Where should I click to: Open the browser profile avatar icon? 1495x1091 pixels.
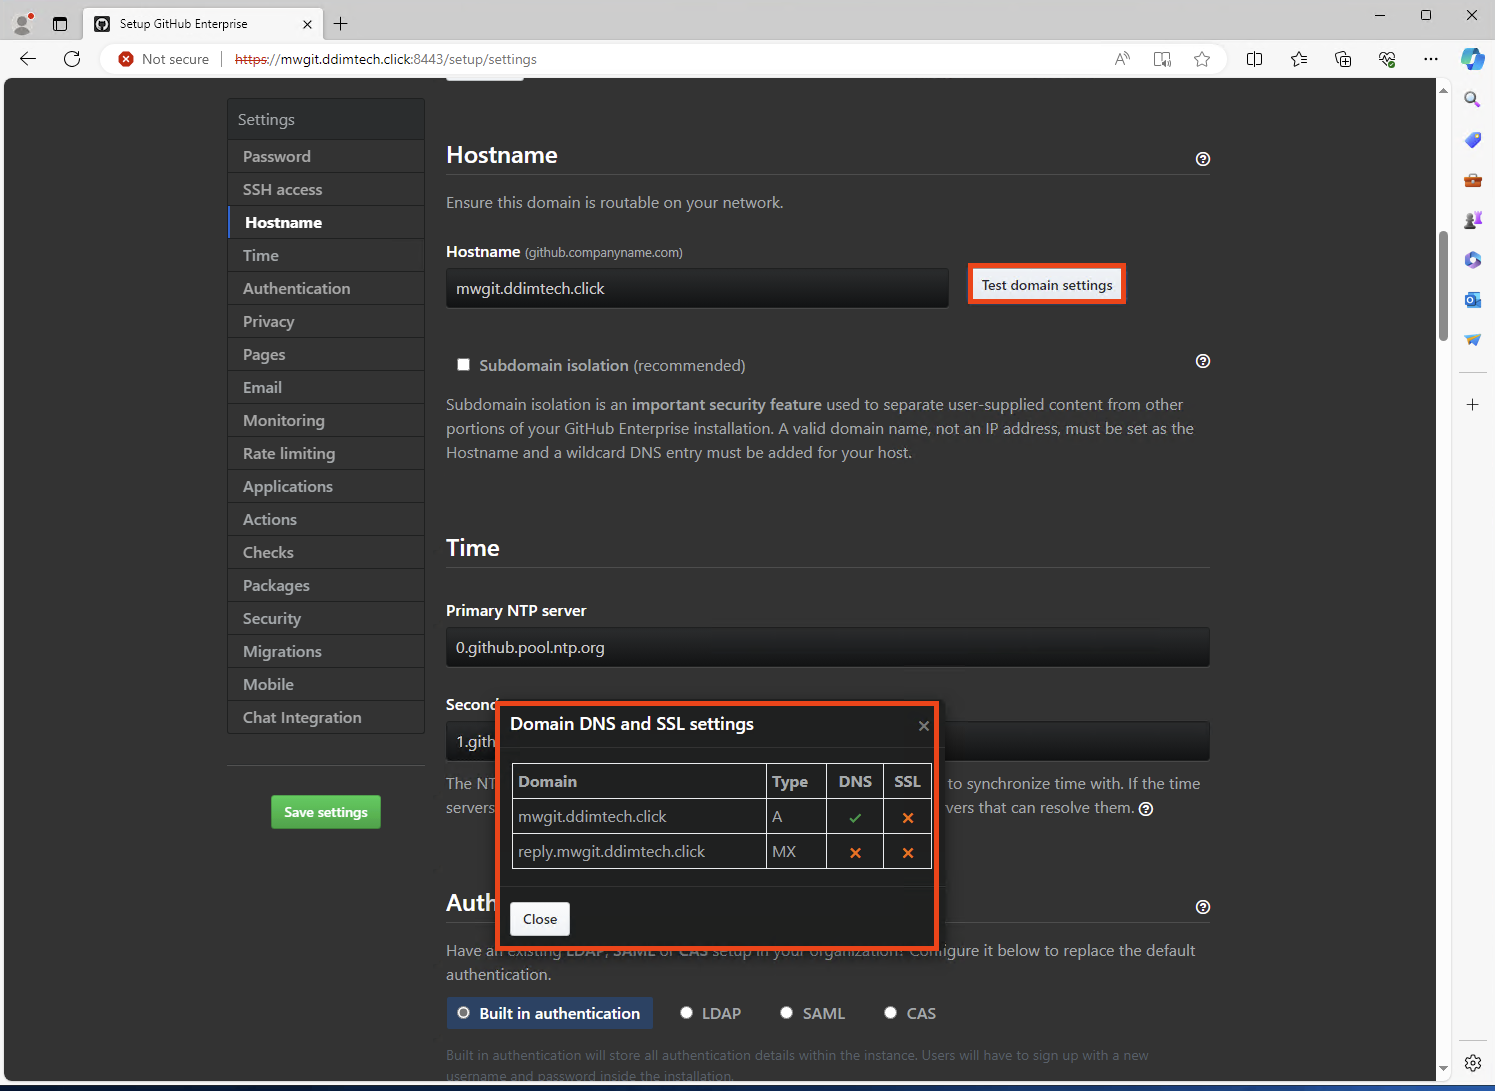(x=22, y=23)
